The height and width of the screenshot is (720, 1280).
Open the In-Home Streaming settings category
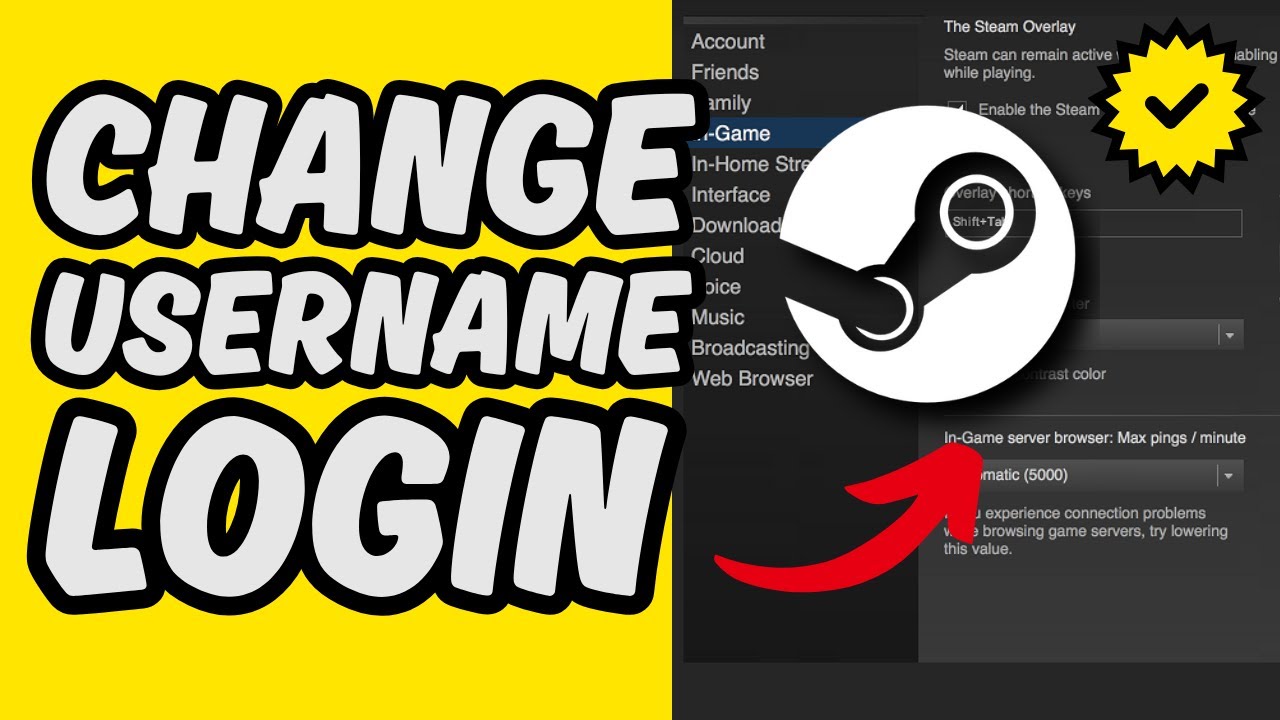[750, 164]
